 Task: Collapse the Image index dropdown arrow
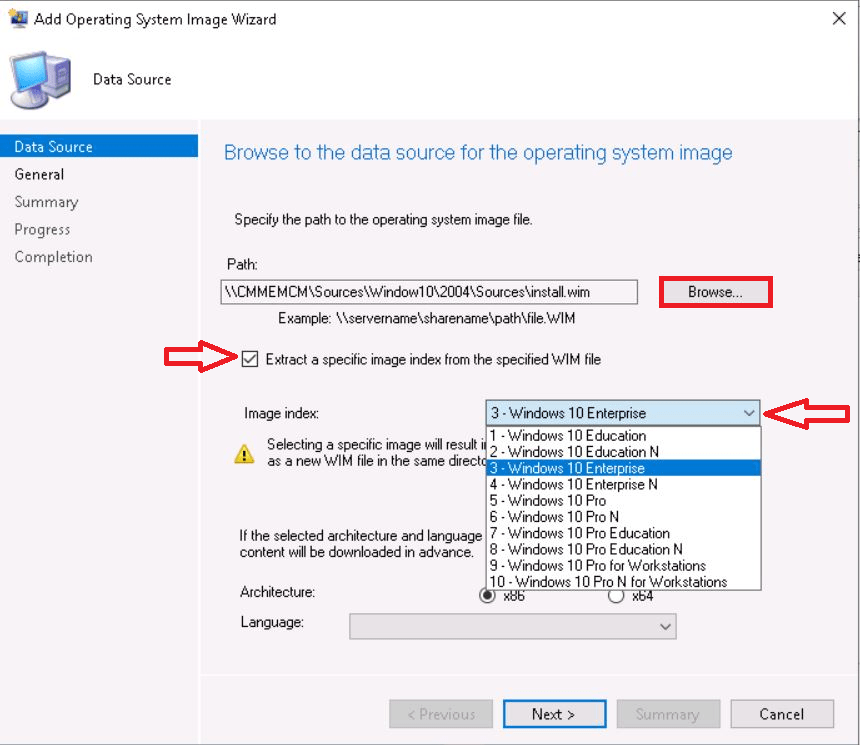click(749, 413)
